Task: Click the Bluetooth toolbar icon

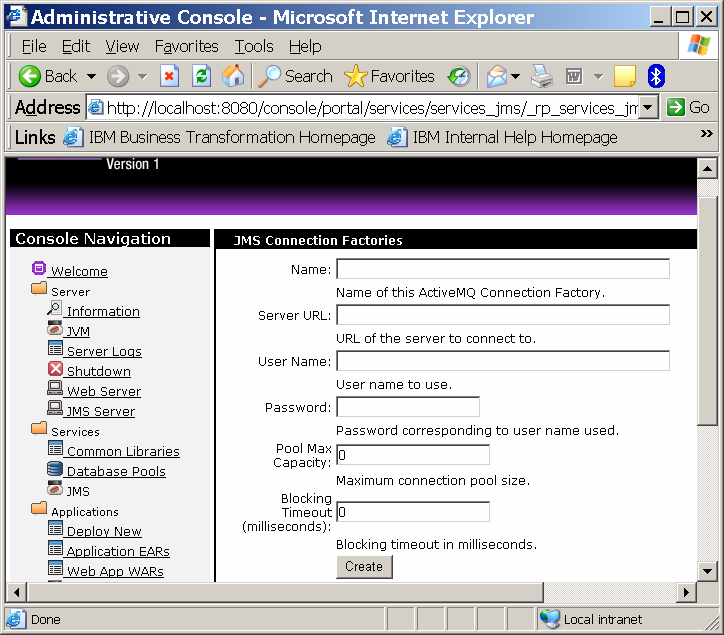Action: [x=656, y=76]
